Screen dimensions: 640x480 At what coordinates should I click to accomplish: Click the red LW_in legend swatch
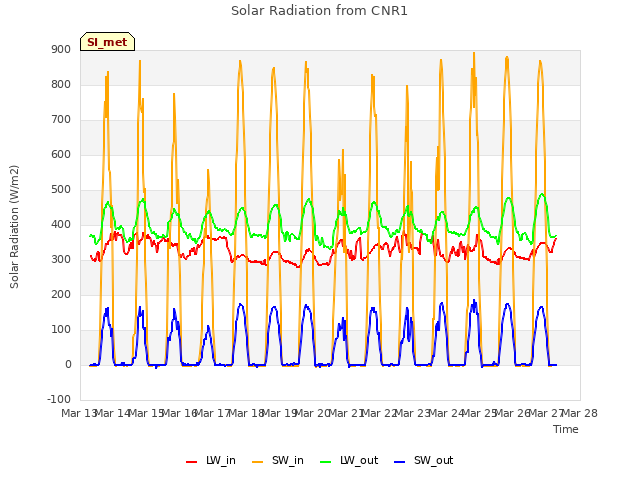191,462
